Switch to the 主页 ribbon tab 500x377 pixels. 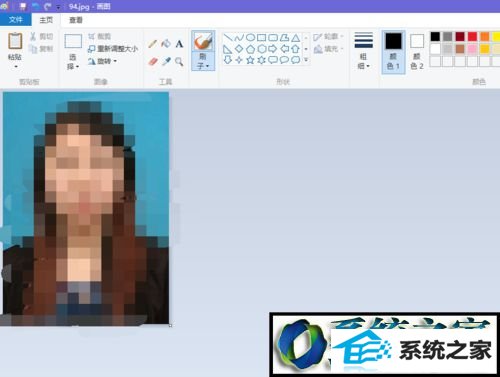click(x=46, y=20)
